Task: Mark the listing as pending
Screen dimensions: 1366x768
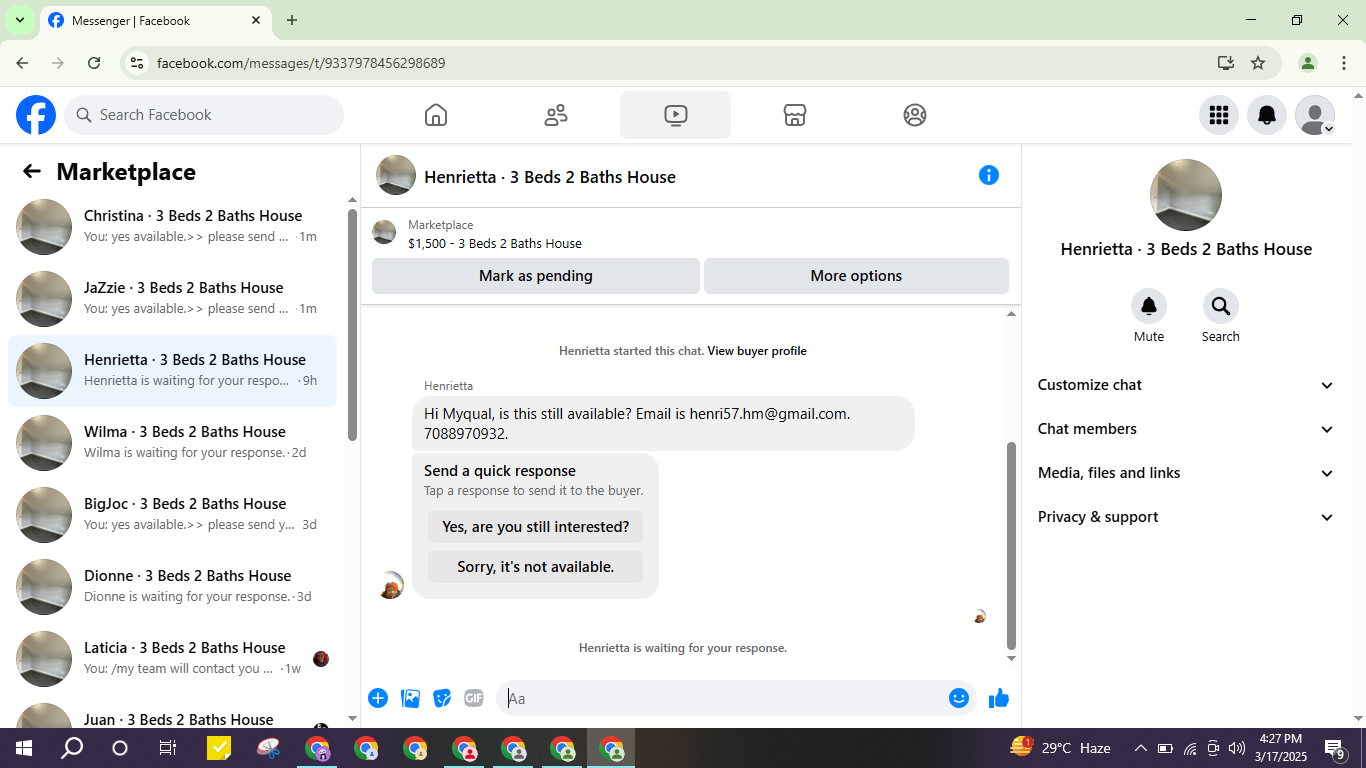Action: [x=536, y=276]
